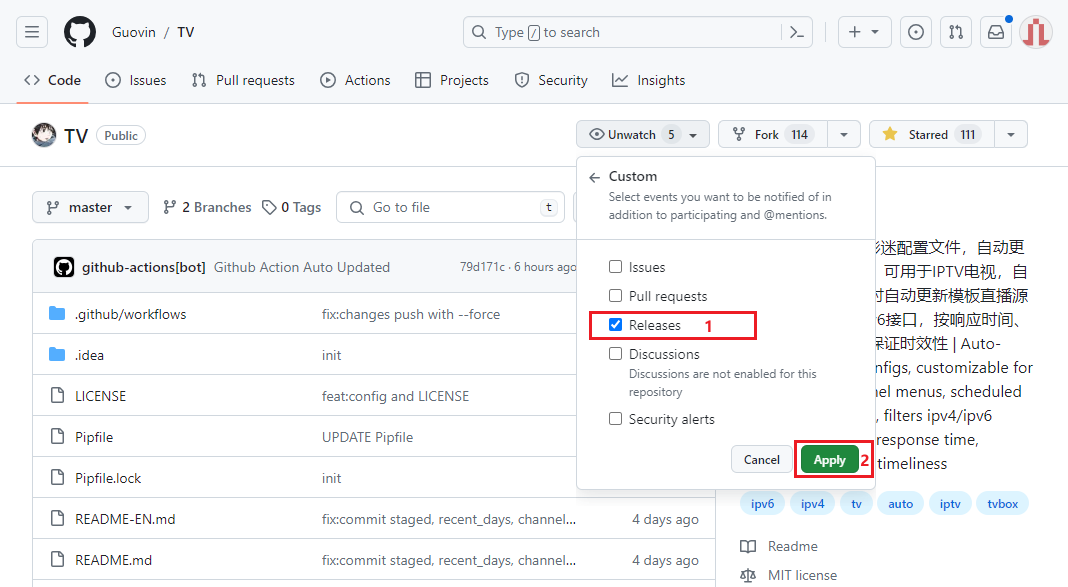Viewport: 1068px width, 587px height.
Task: Open the command palette icon
Action: (797, 32)
